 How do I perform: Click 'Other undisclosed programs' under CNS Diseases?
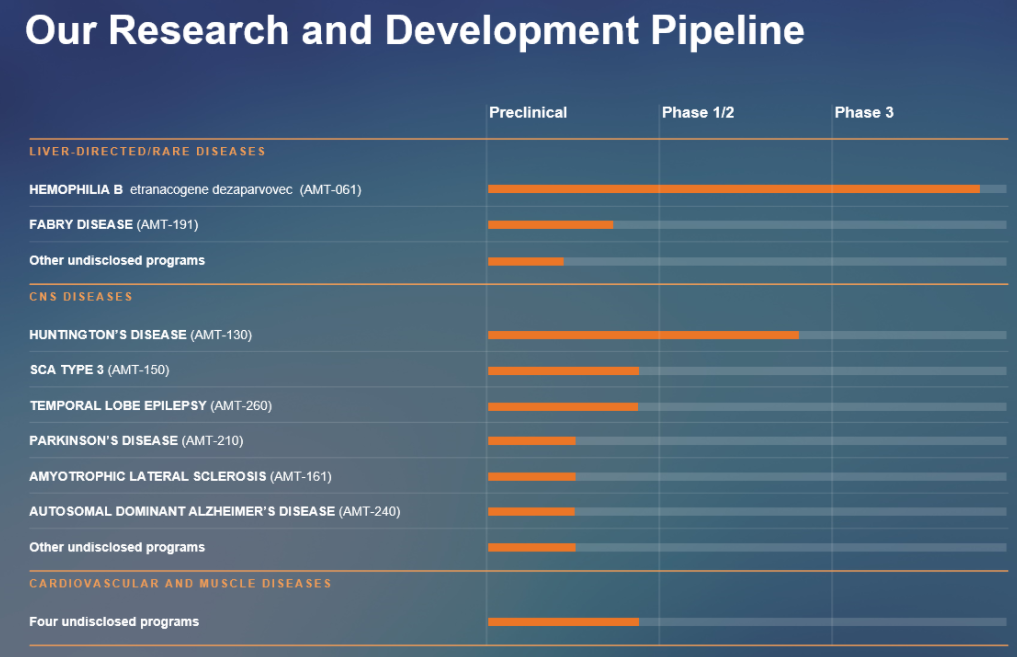(x=117, y=547)
